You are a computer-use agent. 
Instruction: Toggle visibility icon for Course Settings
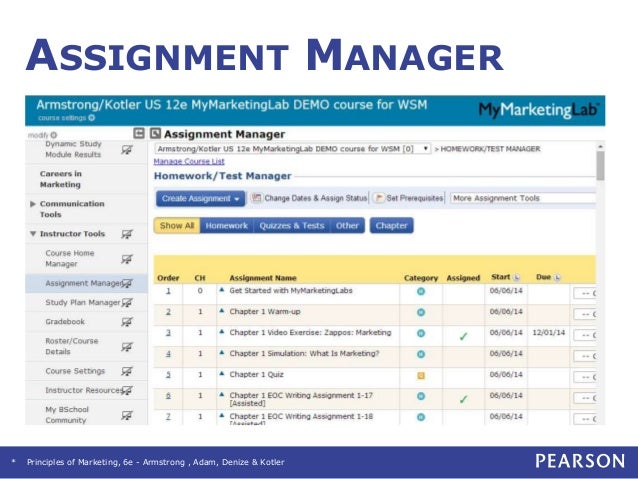127,371
